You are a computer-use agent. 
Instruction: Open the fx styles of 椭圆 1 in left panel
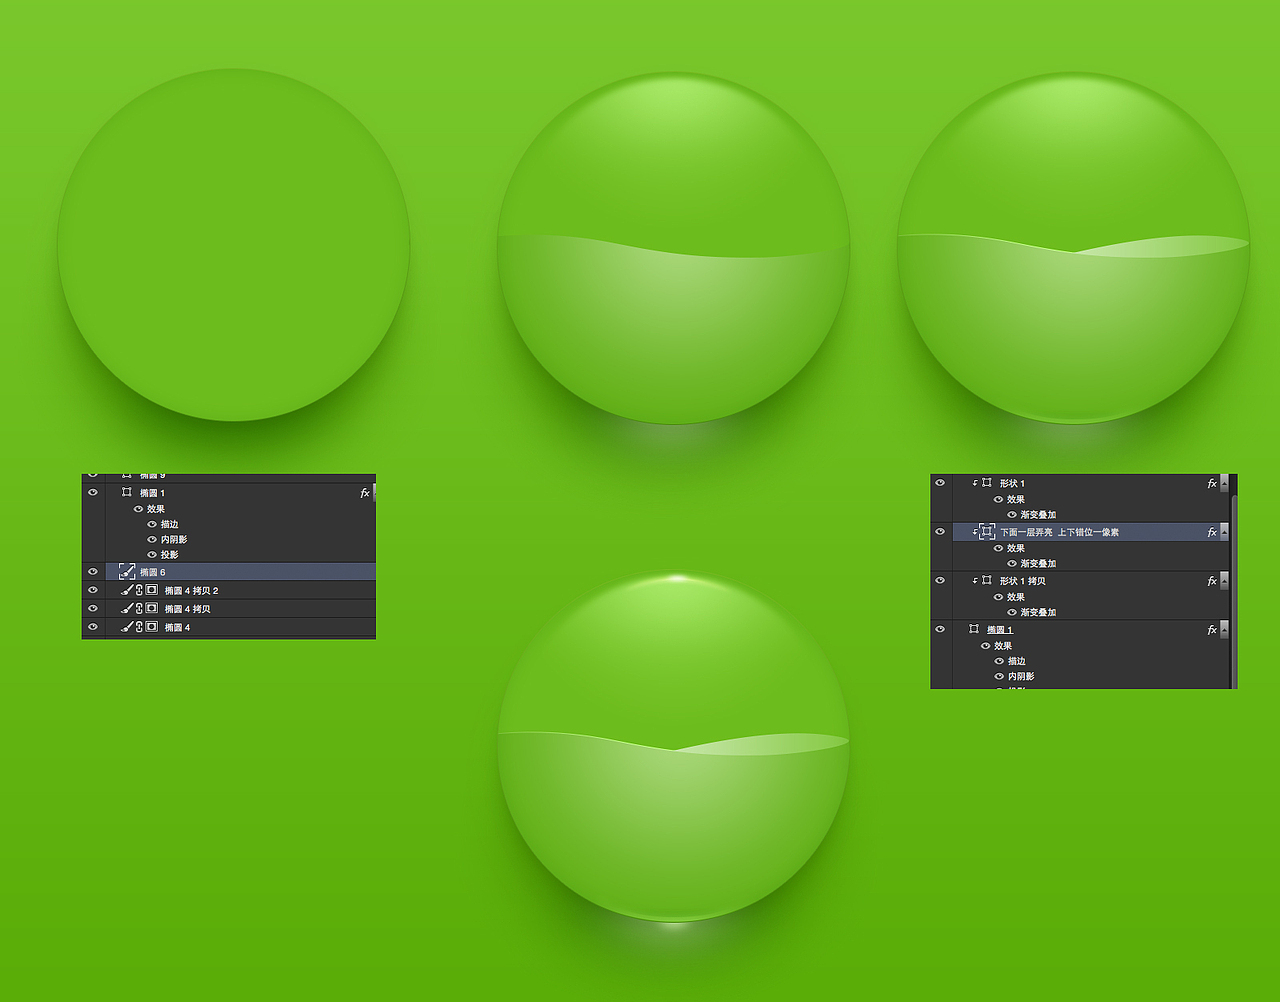pos(365,493)
